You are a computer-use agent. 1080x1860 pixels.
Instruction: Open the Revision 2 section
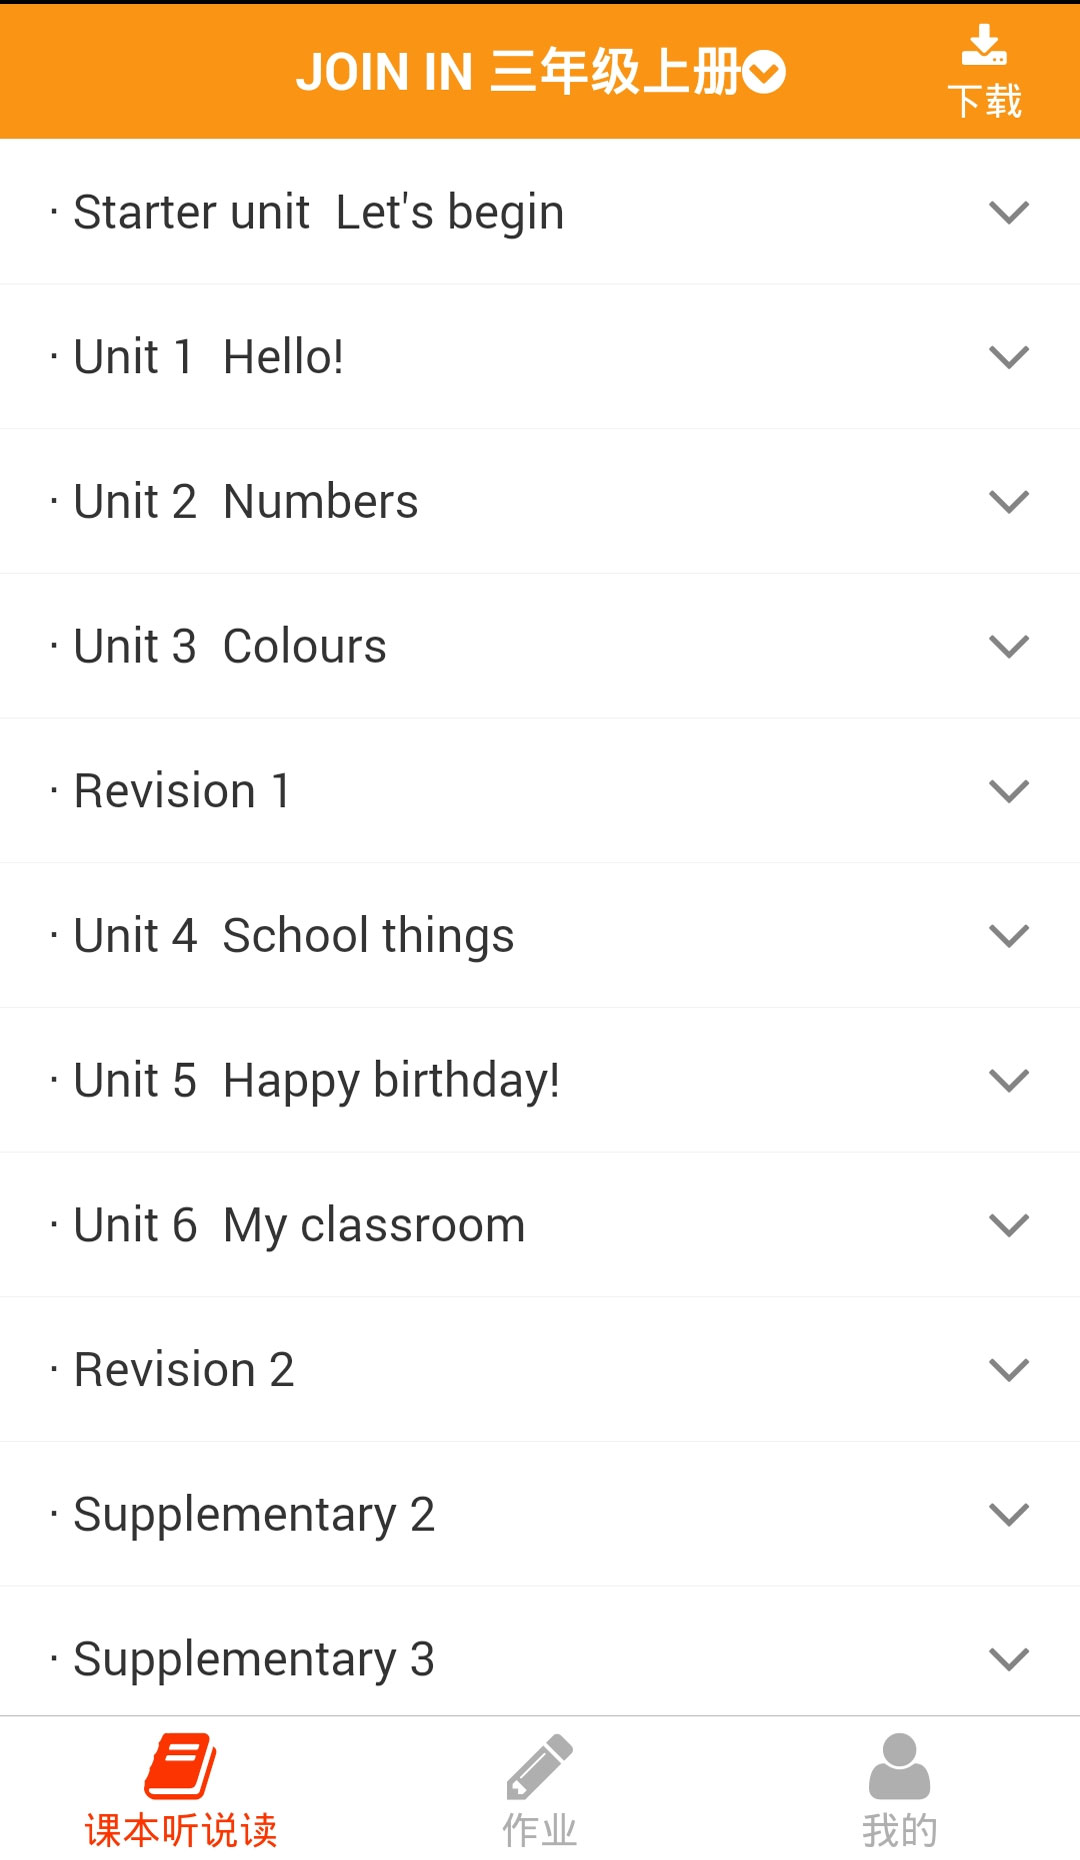(184, 1370)
